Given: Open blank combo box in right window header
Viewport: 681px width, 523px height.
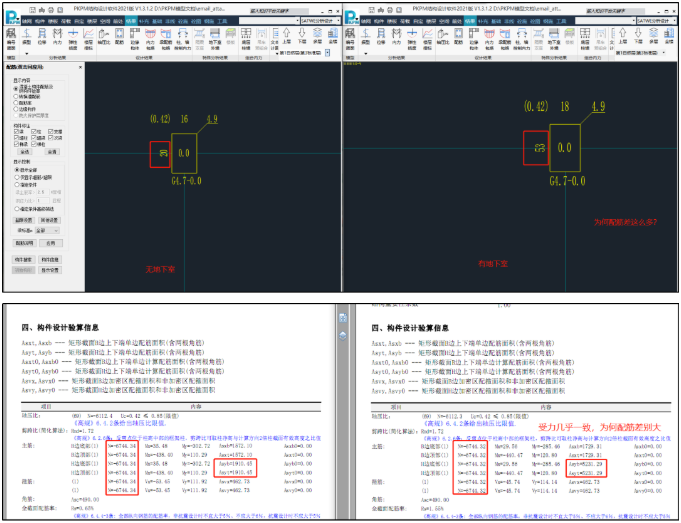Looking at the screenshot, I should tap(605, 20).
